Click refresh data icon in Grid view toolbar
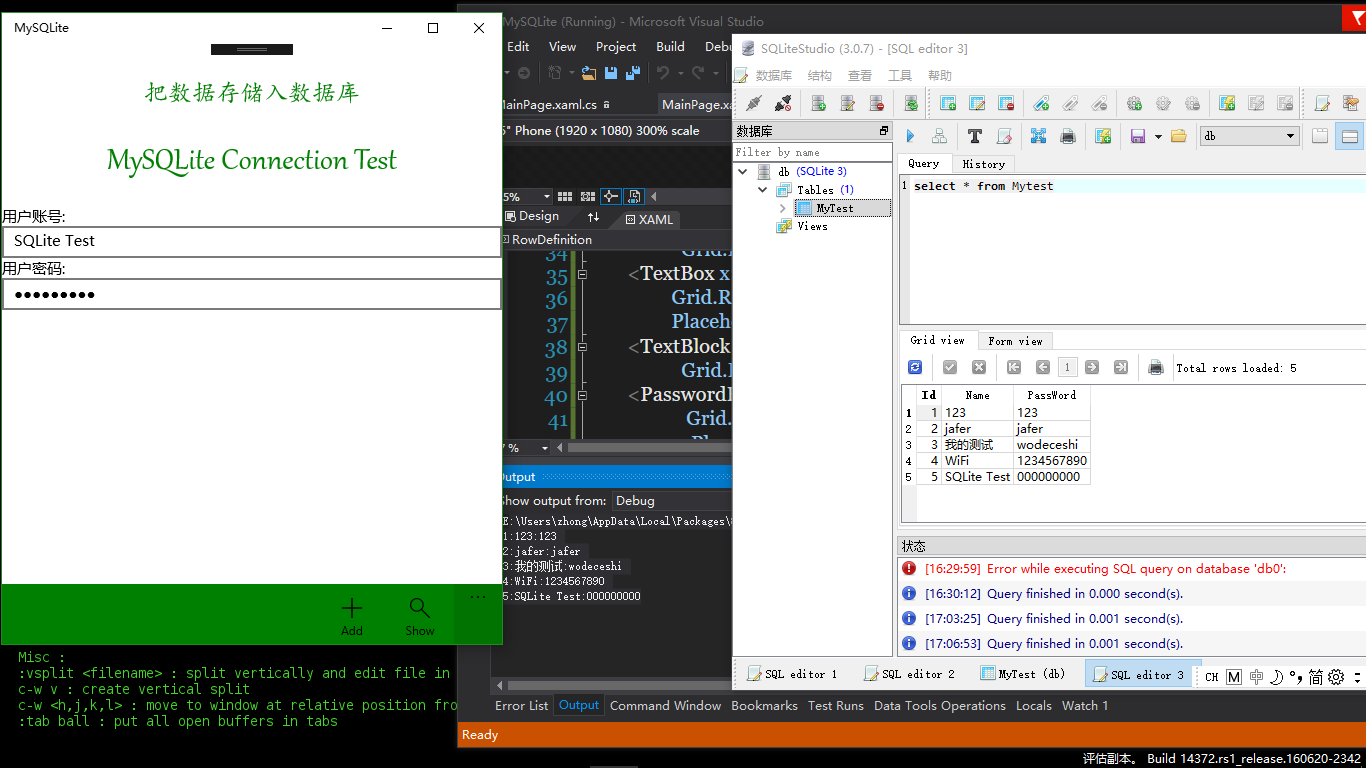Screen dimensions: 1366x768 pyautogui.click(x=914, y=367)
